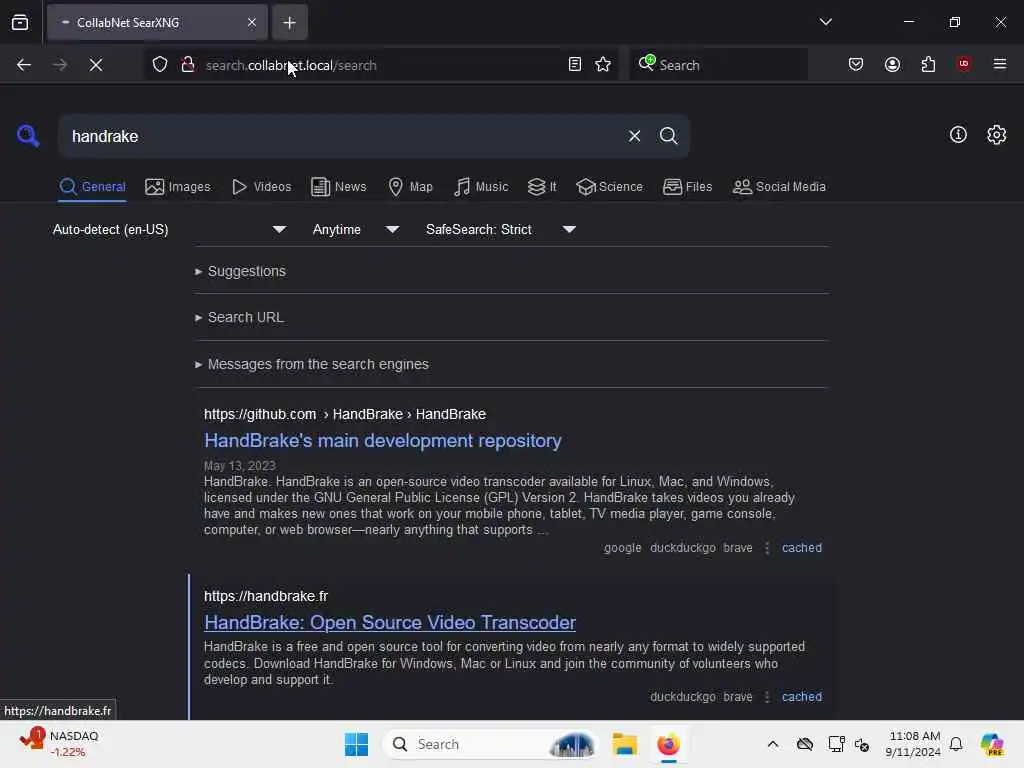Open Windows Start menu
Screen dimensions: 1024x768
point(357,744)
